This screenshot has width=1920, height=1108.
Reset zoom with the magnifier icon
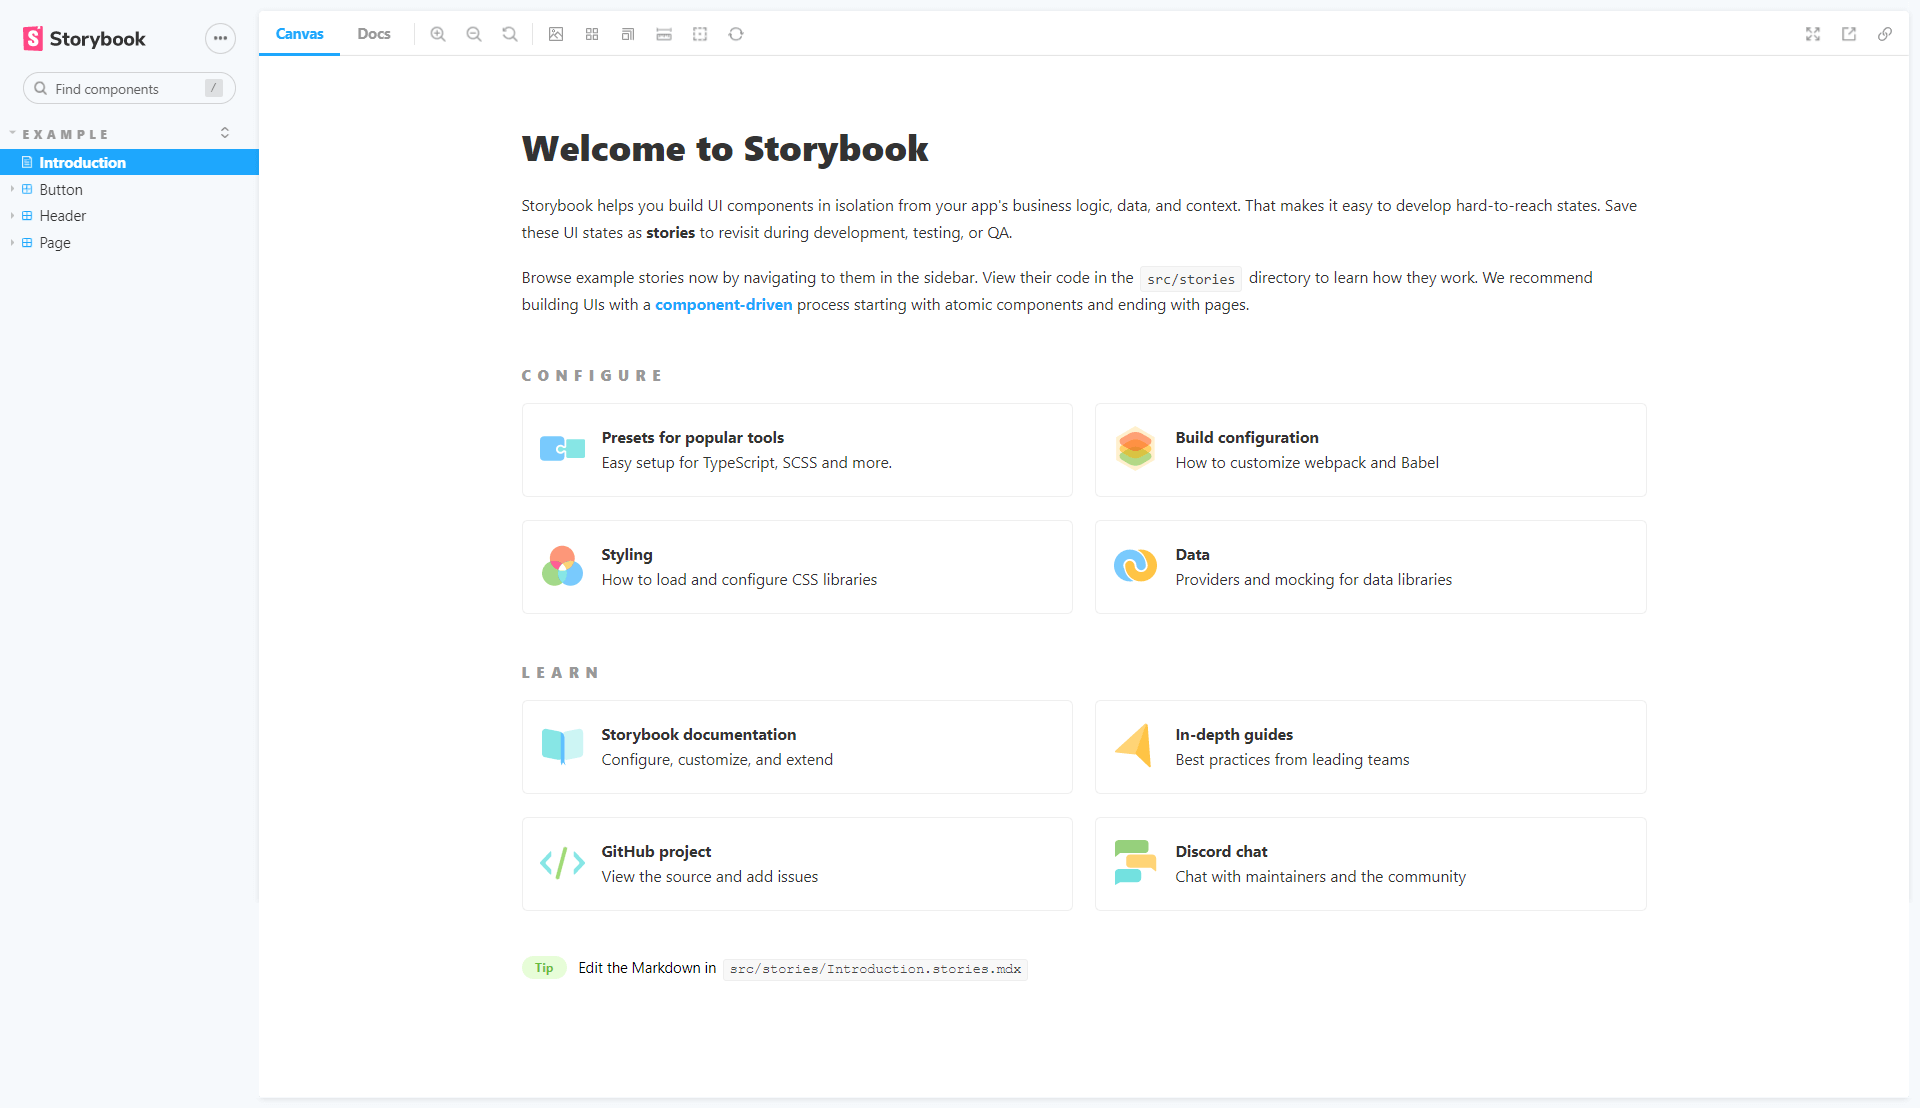coord(510,34)
